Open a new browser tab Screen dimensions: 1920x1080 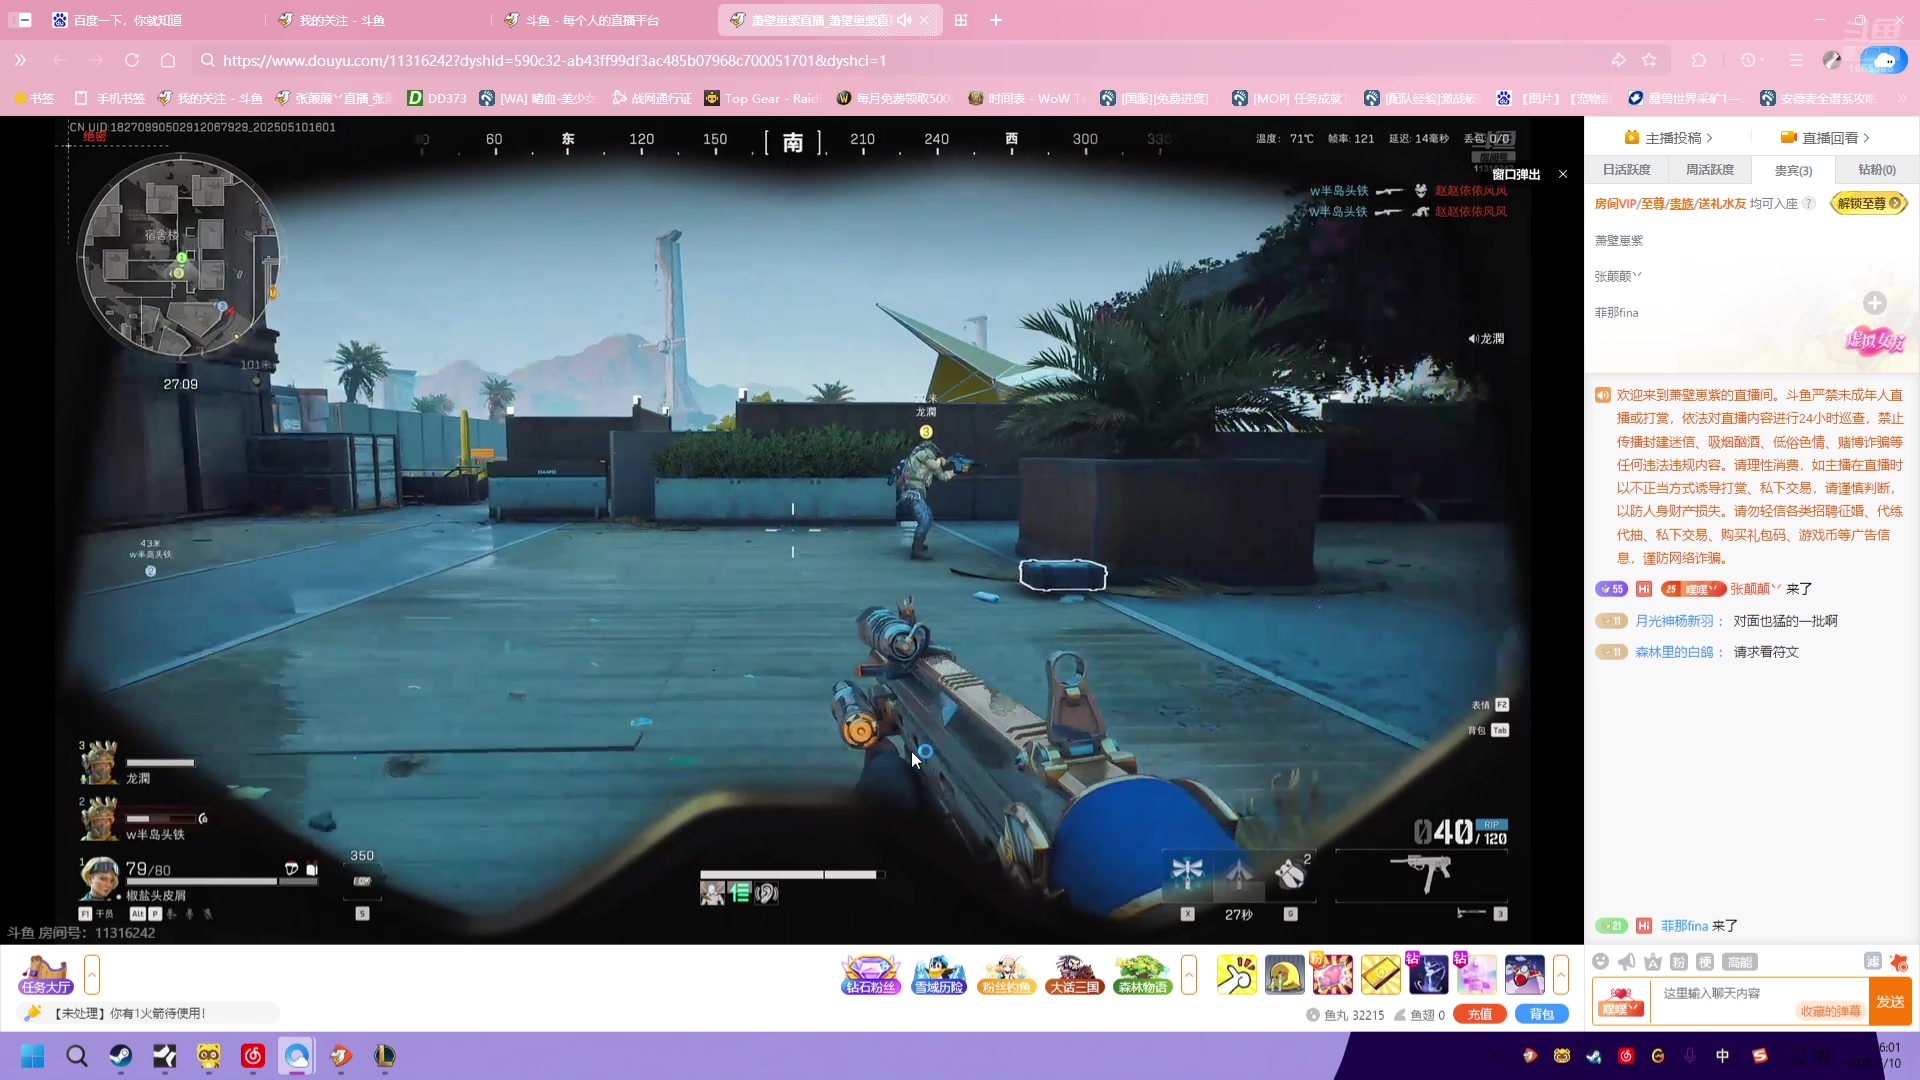point(996,20)
